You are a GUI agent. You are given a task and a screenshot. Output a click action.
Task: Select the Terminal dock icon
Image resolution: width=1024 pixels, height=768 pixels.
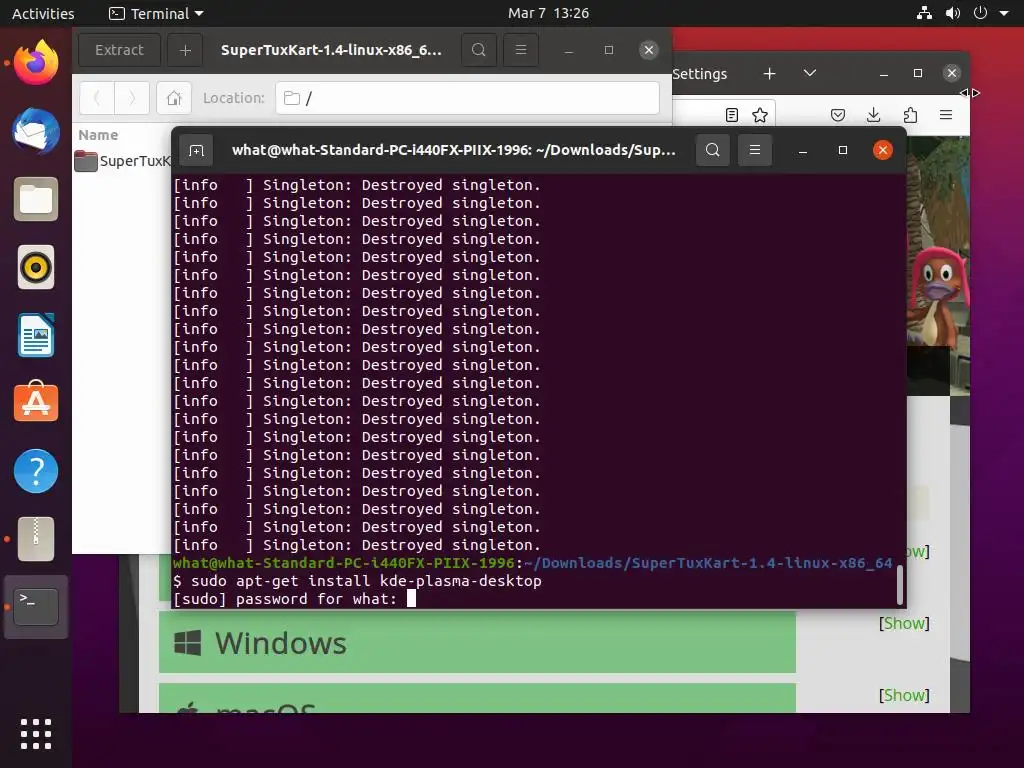tap(36, 607)
